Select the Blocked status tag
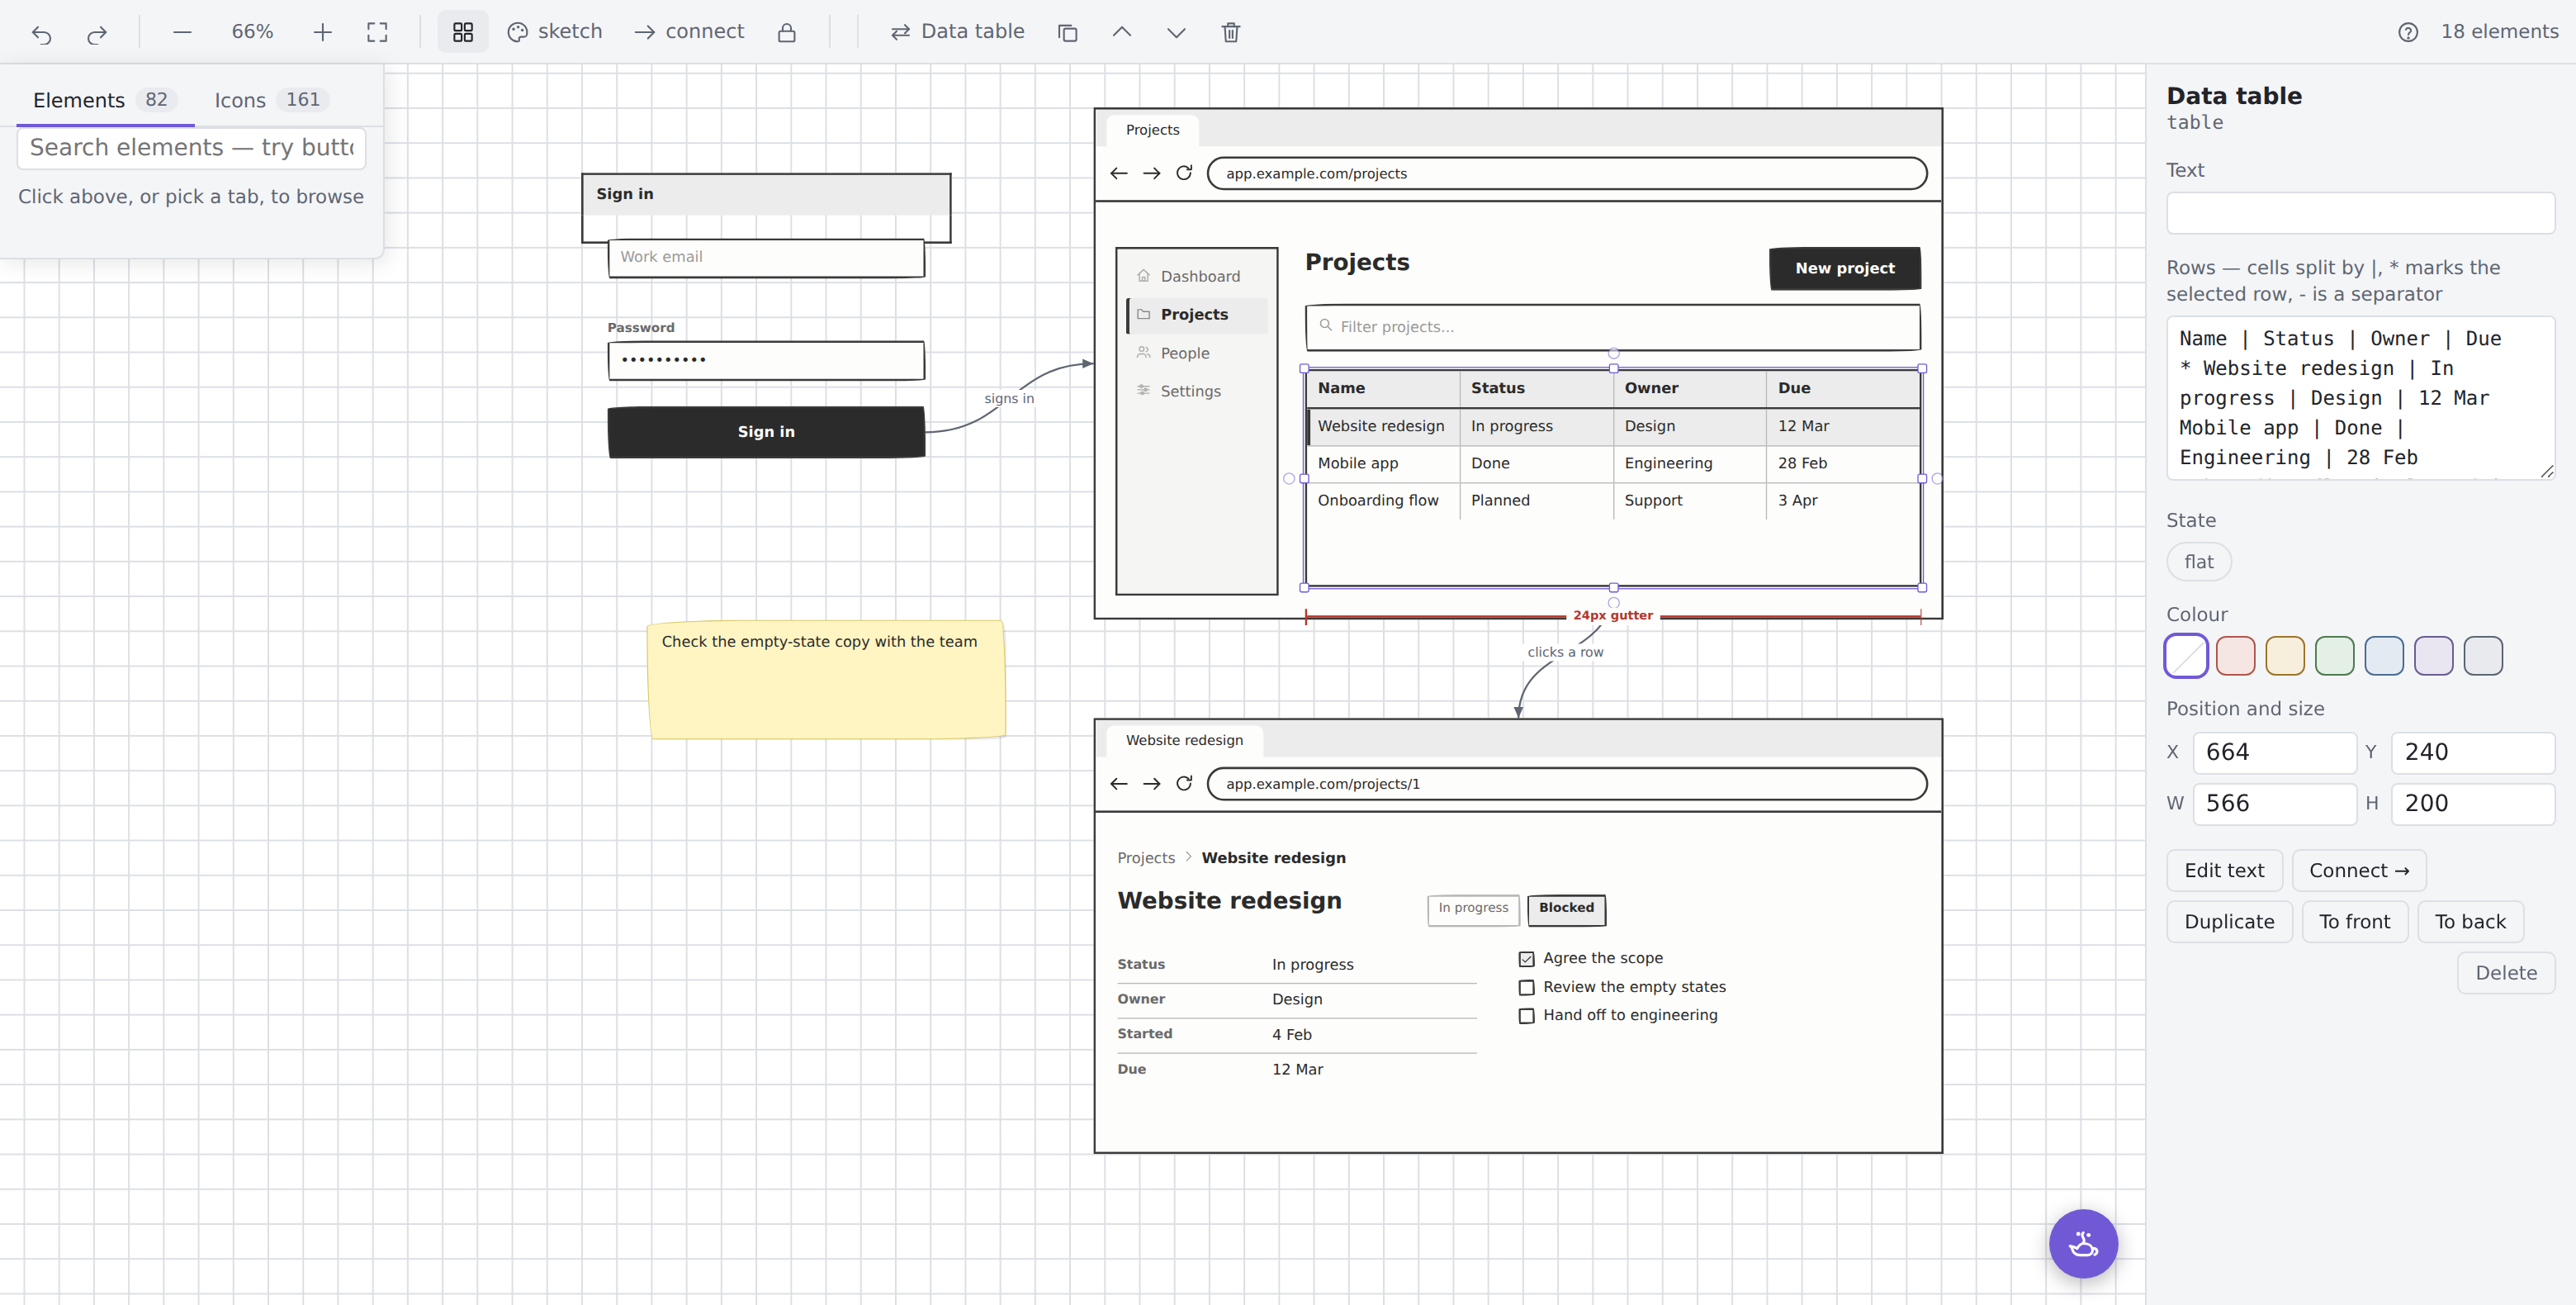 click(x=1566, y=909)
